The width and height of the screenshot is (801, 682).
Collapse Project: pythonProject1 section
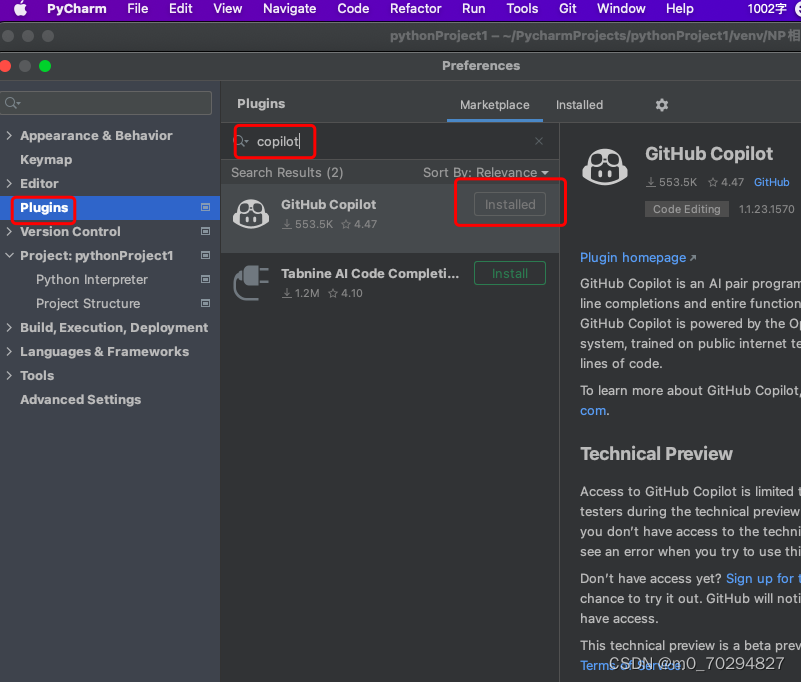(x=9, y=255)
